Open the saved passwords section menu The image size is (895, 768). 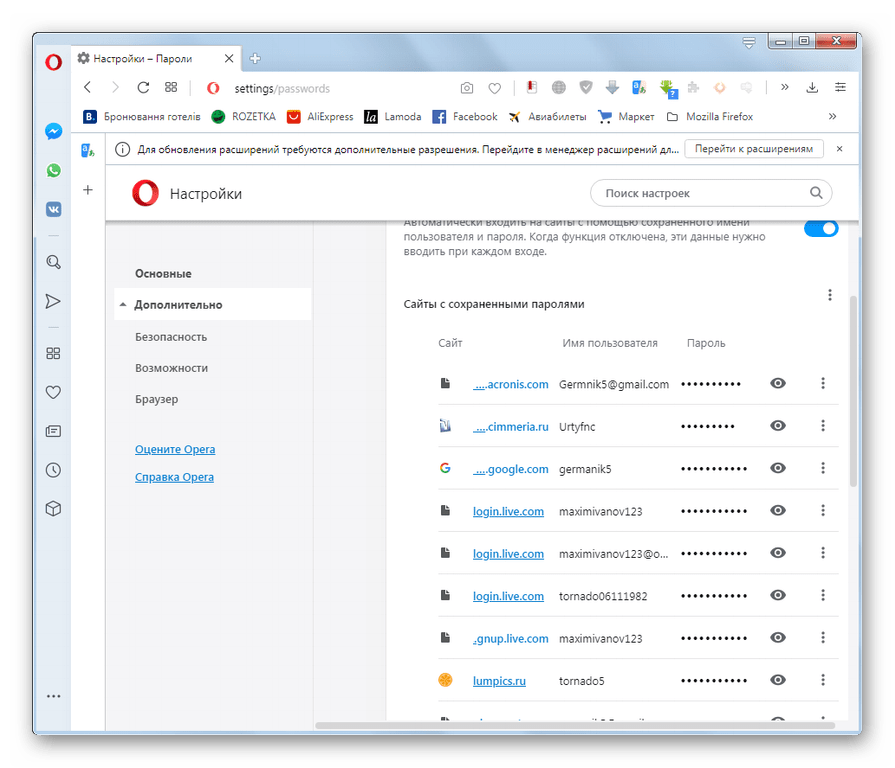click(829, 295)
